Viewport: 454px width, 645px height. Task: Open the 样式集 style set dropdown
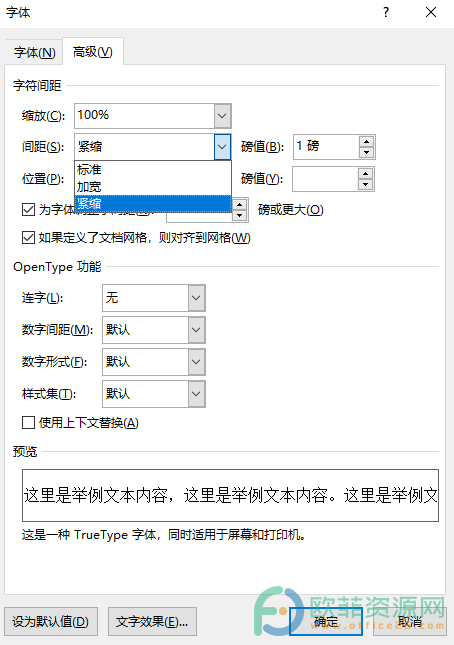point(196,394)
